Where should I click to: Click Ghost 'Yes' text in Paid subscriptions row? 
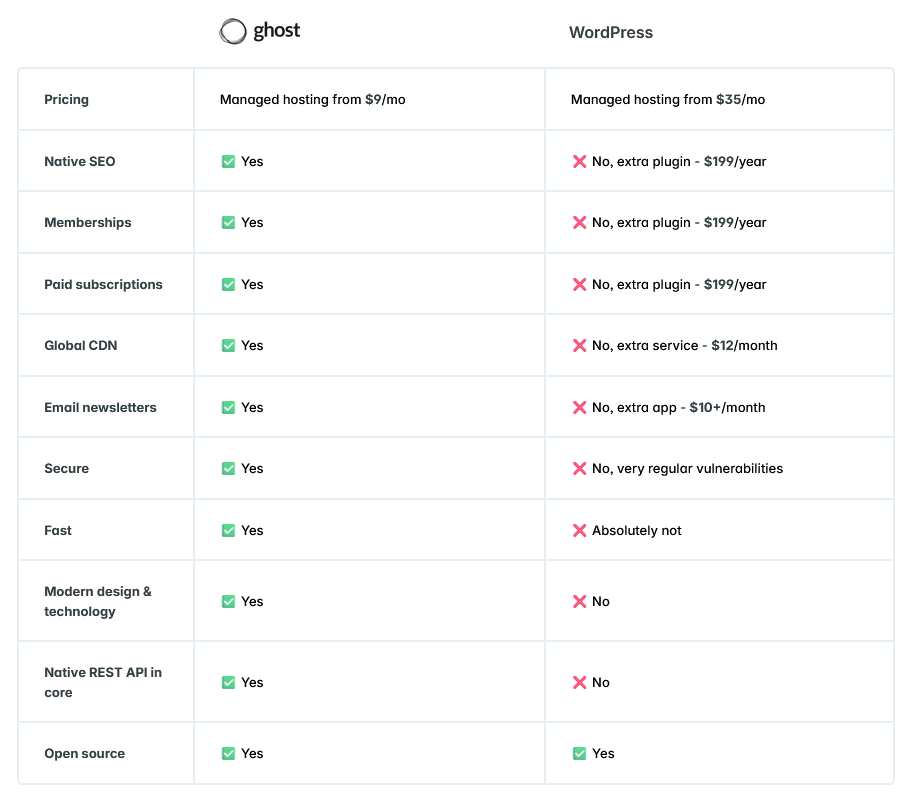(x=252, y=285)
